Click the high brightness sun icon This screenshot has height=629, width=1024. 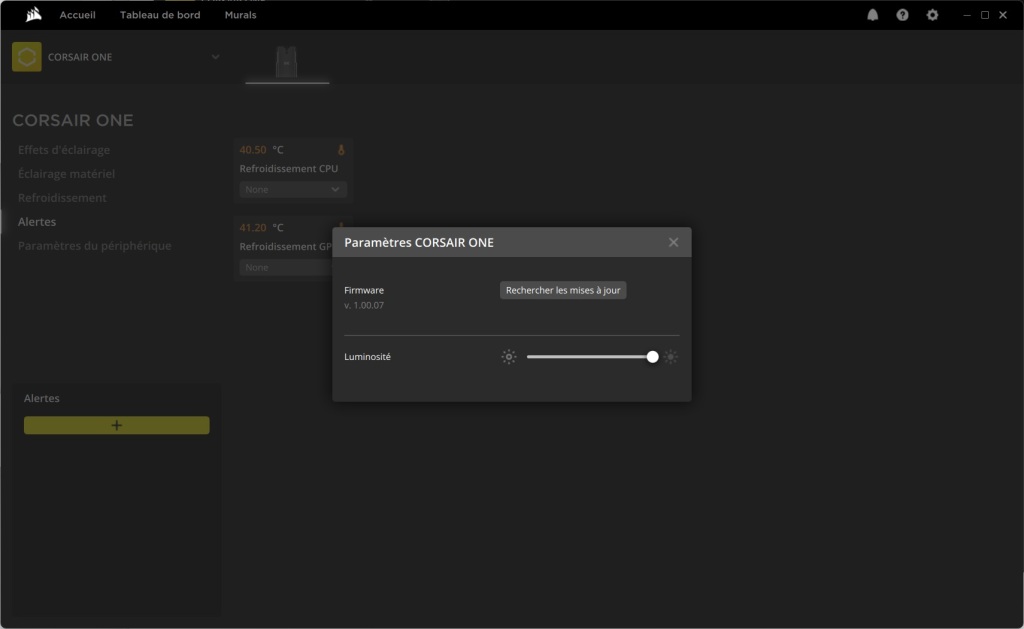(x=671, y=357)
